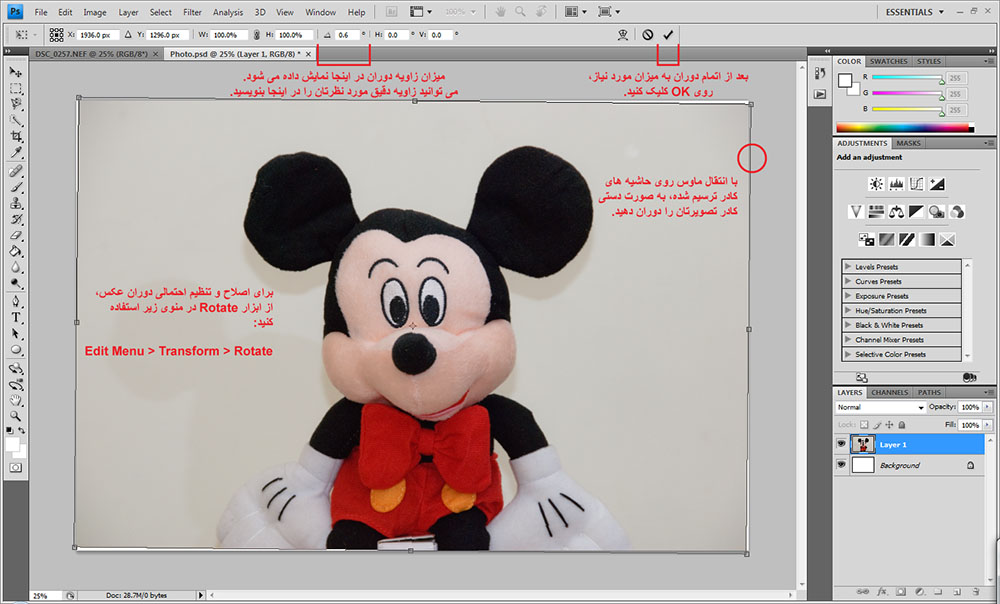Select the Move tool
Image resolution: width=1000 pixels, height=604 pixels.
coord(15,71)
